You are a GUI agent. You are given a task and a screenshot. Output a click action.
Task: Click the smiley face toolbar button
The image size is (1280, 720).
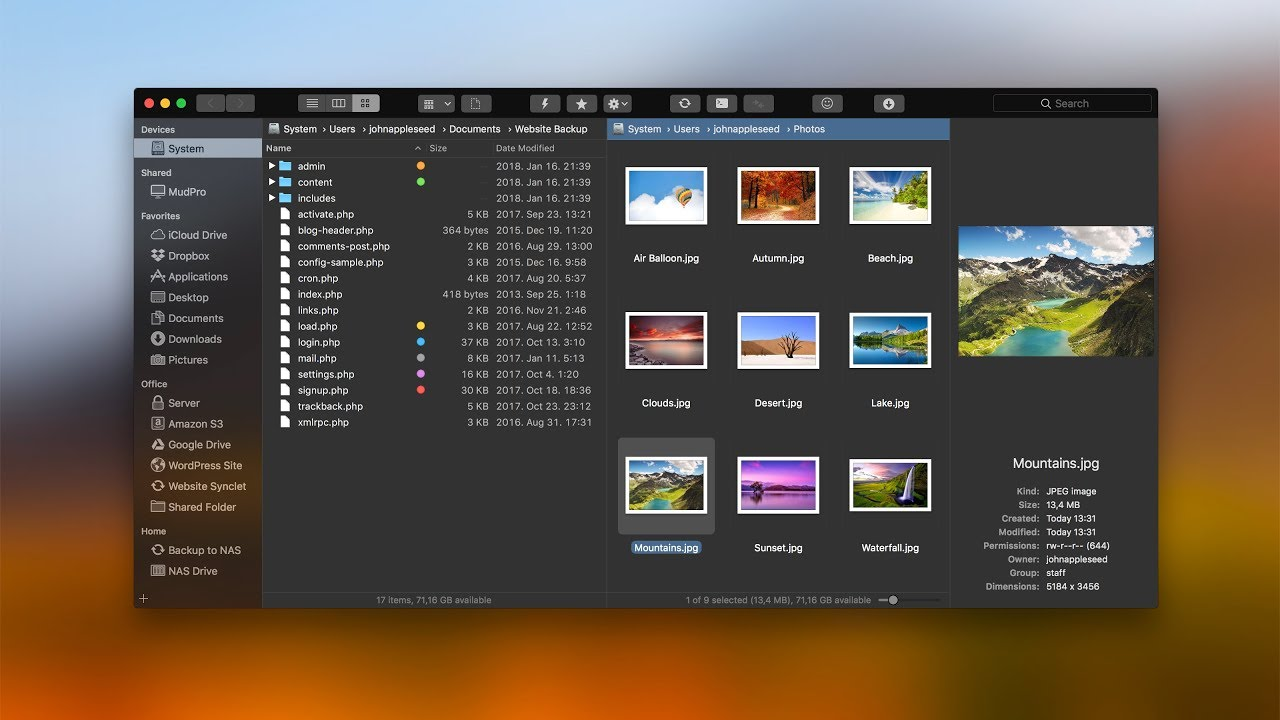coord(827,103)
